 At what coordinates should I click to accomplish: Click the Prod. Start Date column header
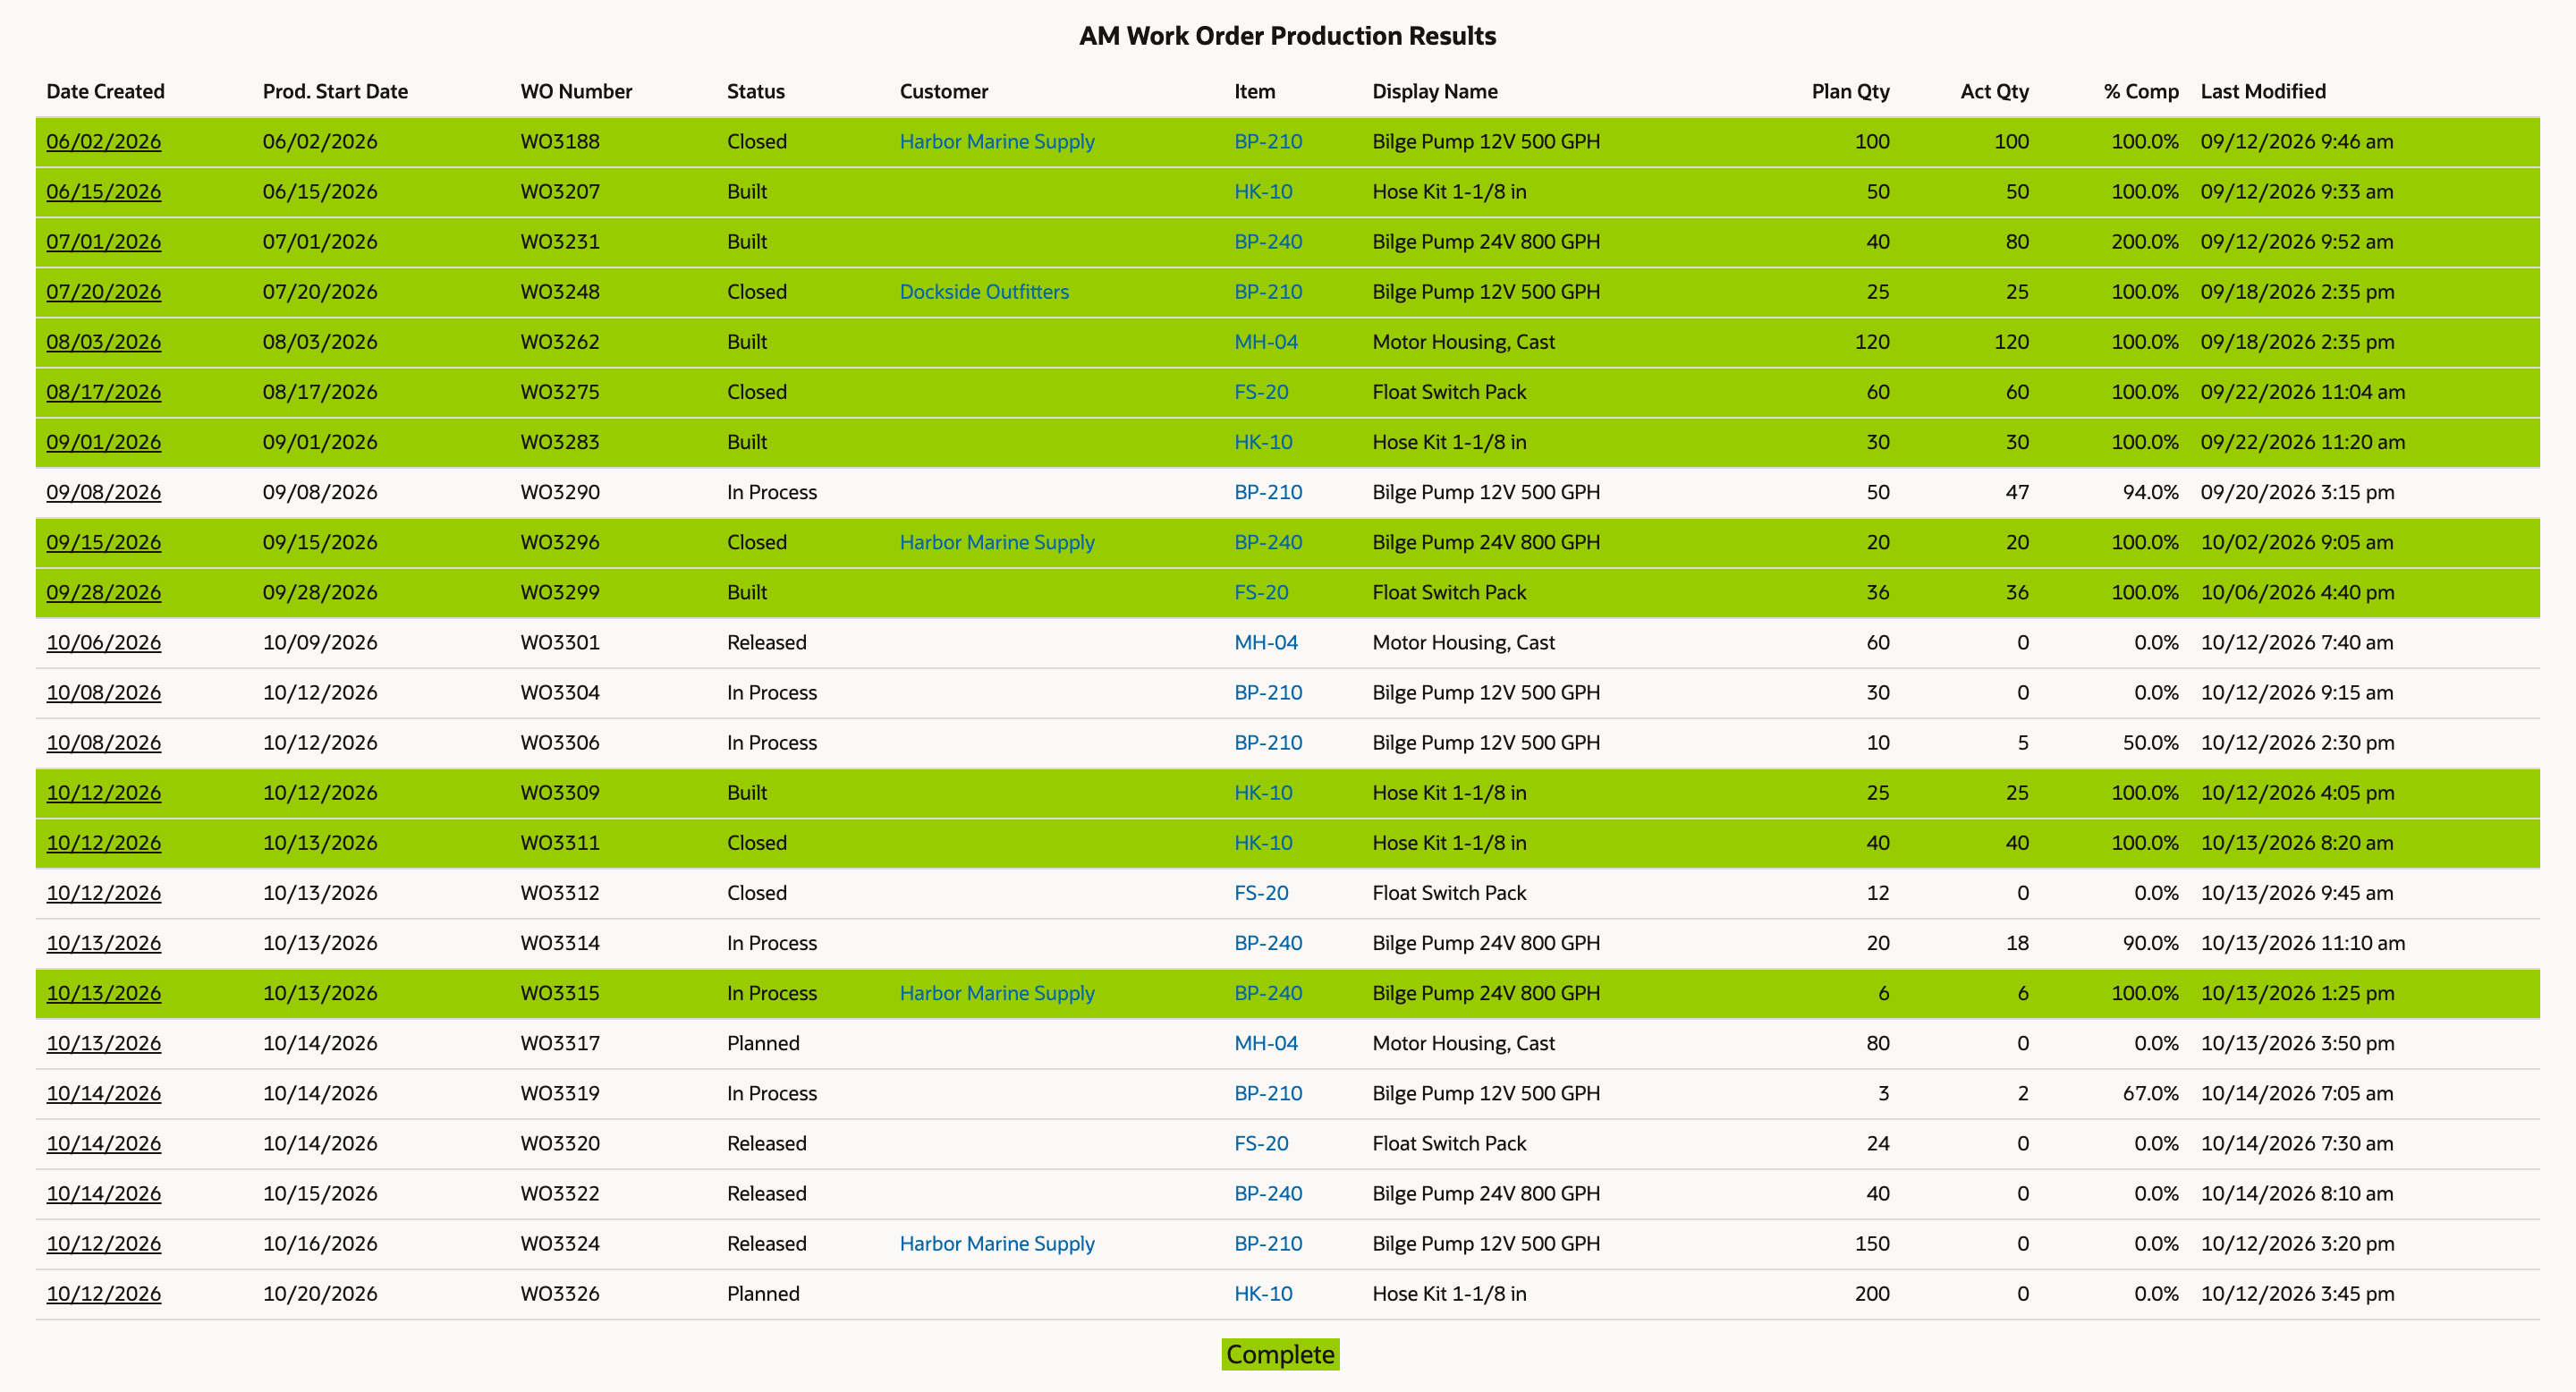click(x=335, y=91)
